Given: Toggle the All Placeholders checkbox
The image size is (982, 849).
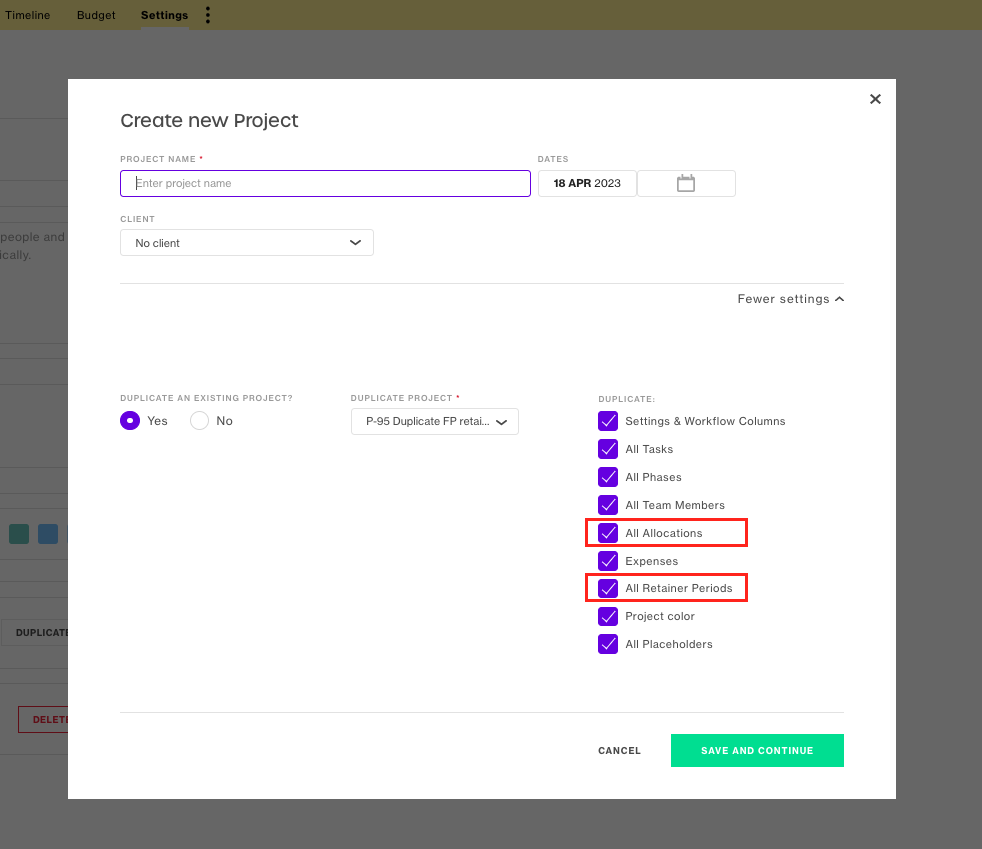Looking at the screenshot, I should (x=608, y=644).
